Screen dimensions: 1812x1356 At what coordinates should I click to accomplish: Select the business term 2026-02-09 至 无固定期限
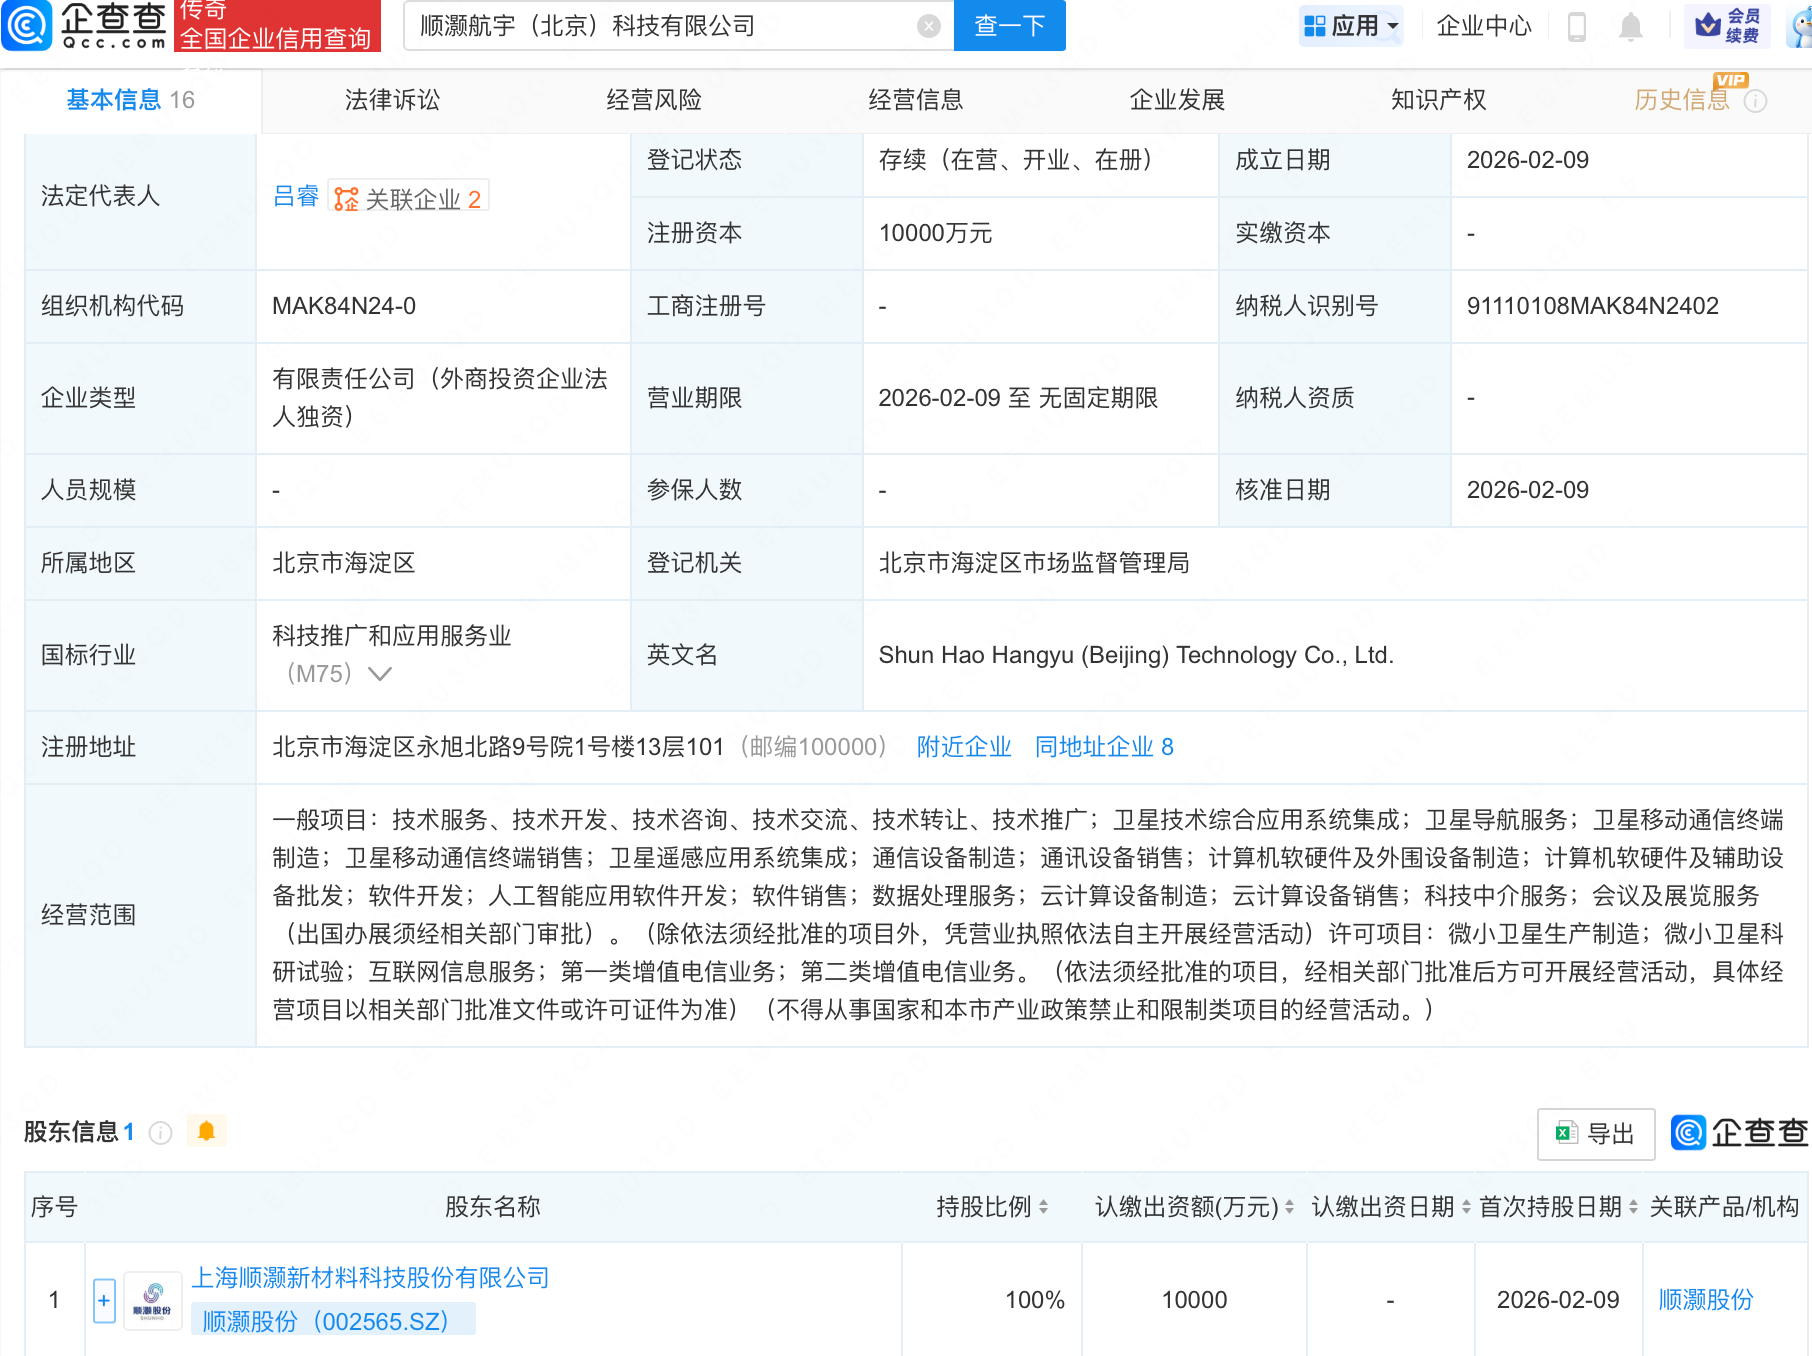coord(1018,398)
